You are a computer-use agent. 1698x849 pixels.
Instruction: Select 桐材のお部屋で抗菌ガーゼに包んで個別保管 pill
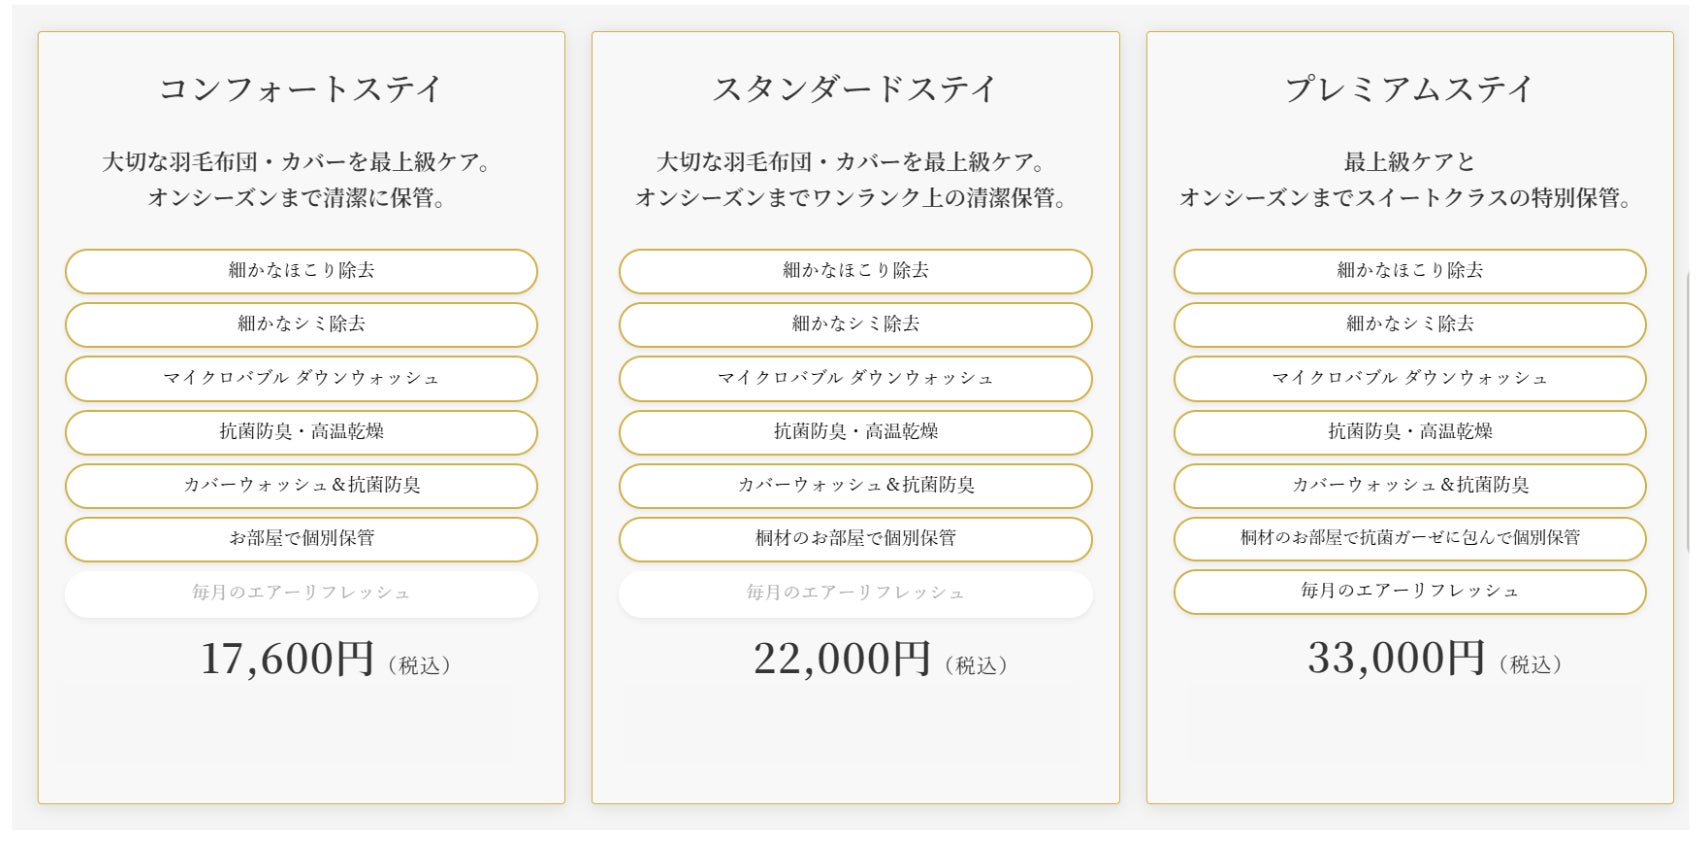pyautogui.click(x=1409, y=538)
